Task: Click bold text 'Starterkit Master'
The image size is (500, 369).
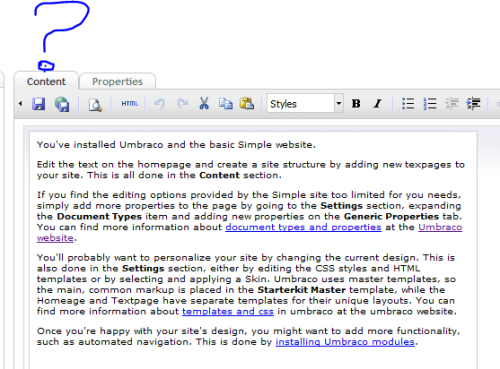Action: (x=301, y=290)
